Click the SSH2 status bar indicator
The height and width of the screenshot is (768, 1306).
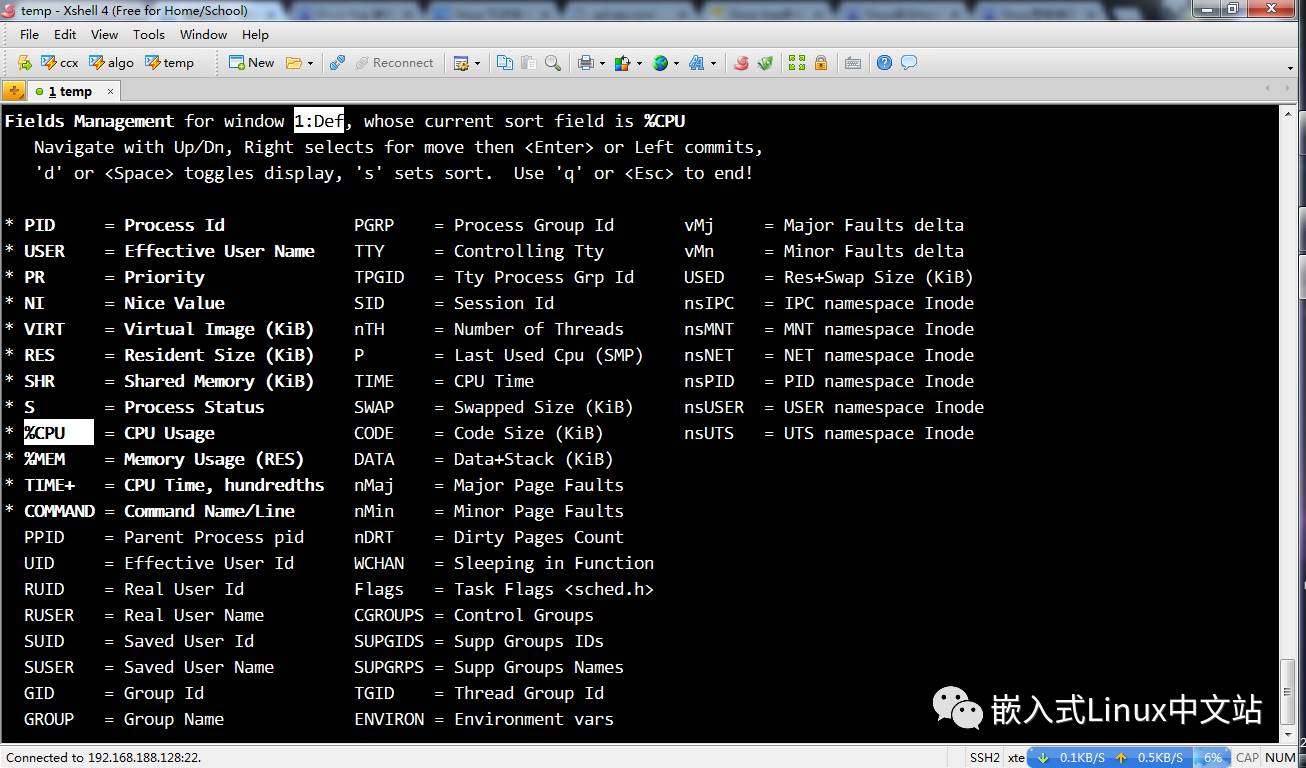click(984, 757)
